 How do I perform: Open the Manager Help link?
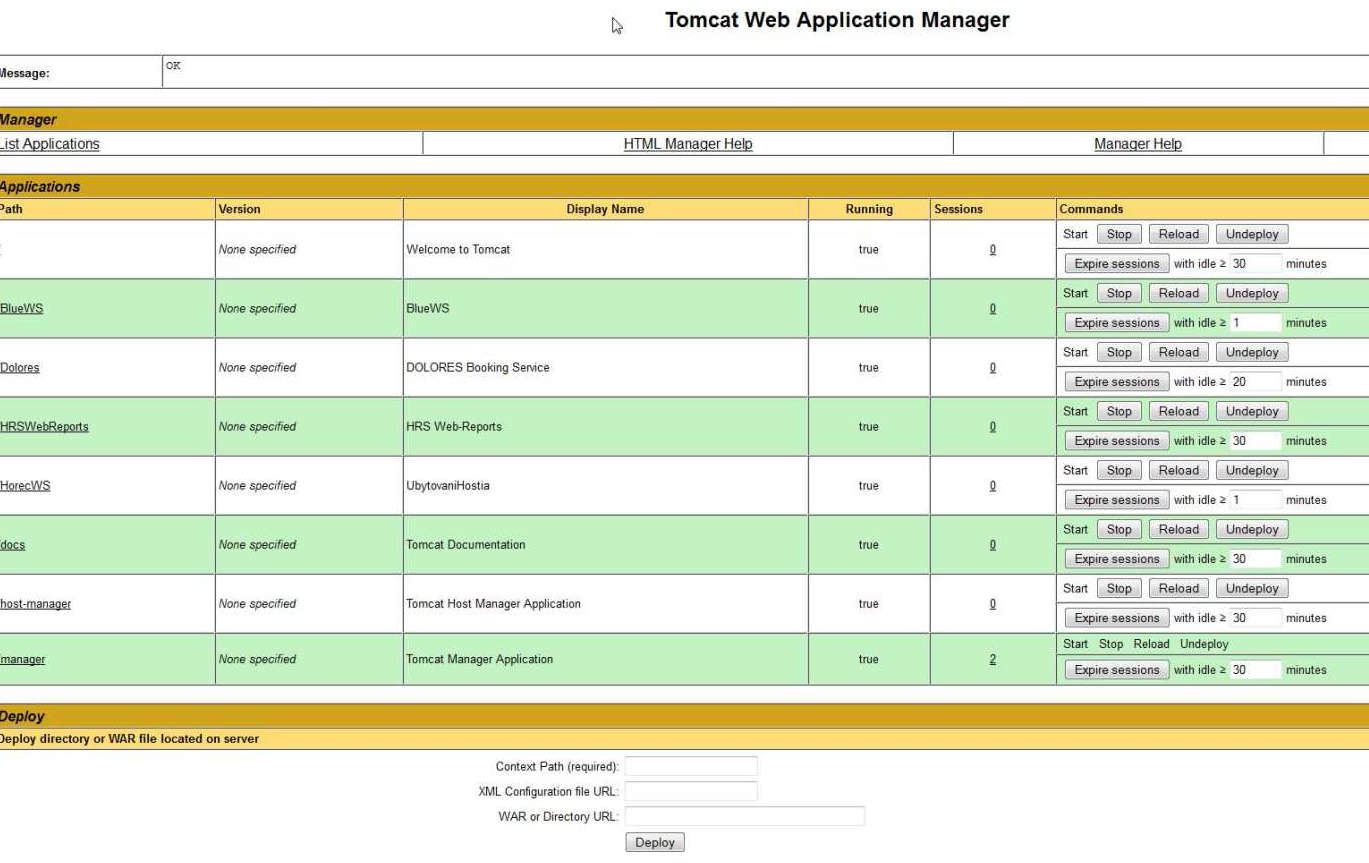[1137, 144]
